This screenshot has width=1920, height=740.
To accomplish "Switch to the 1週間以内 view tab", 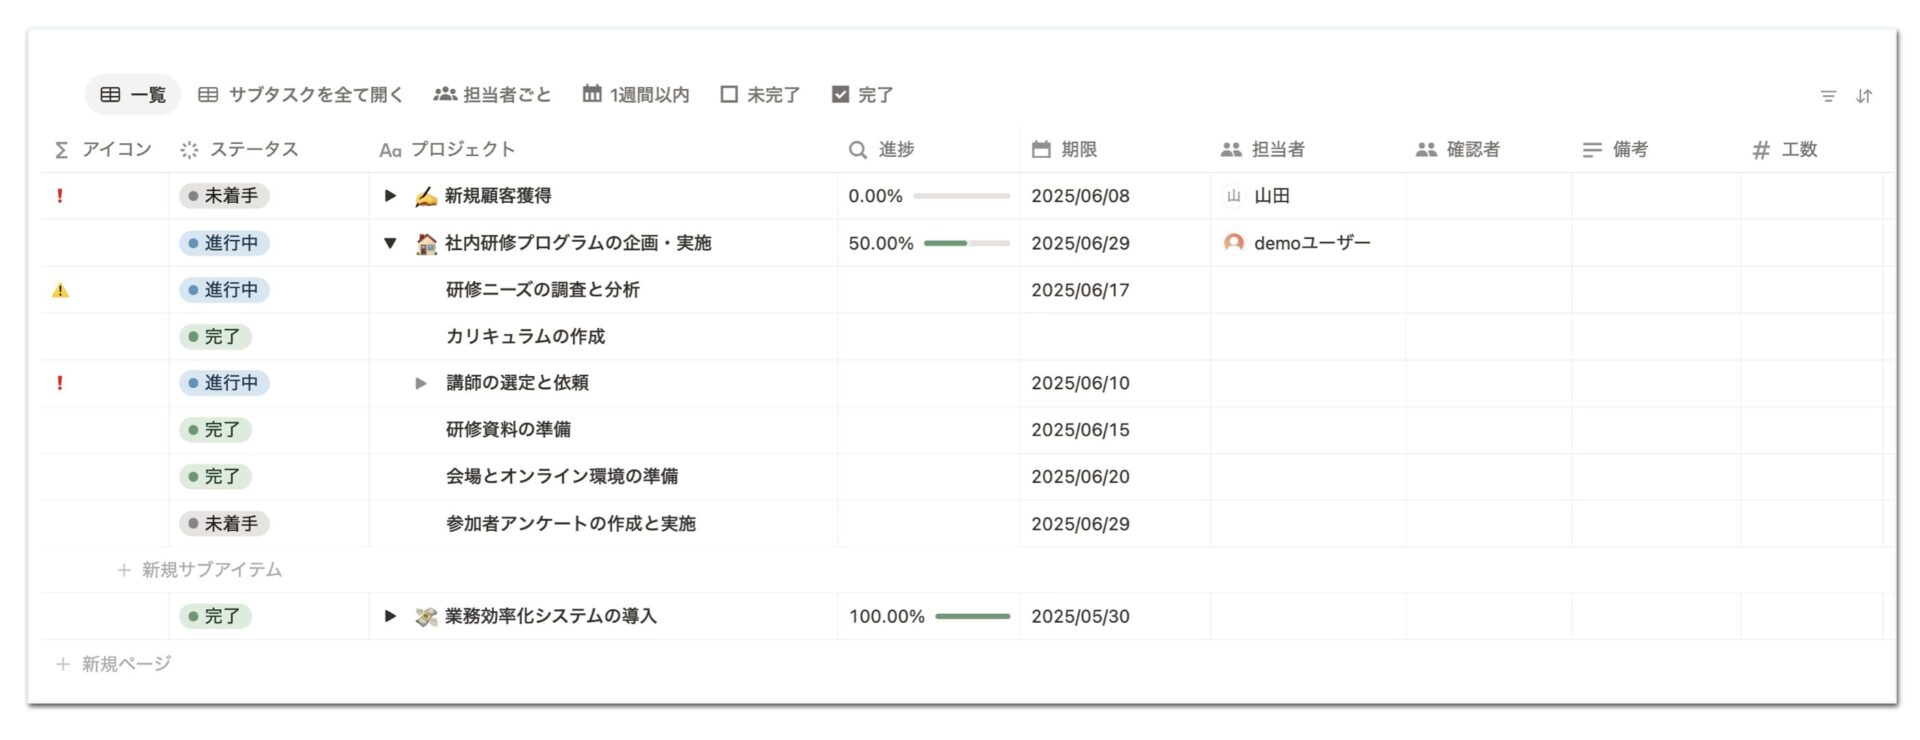I will (x=636, y=95).
